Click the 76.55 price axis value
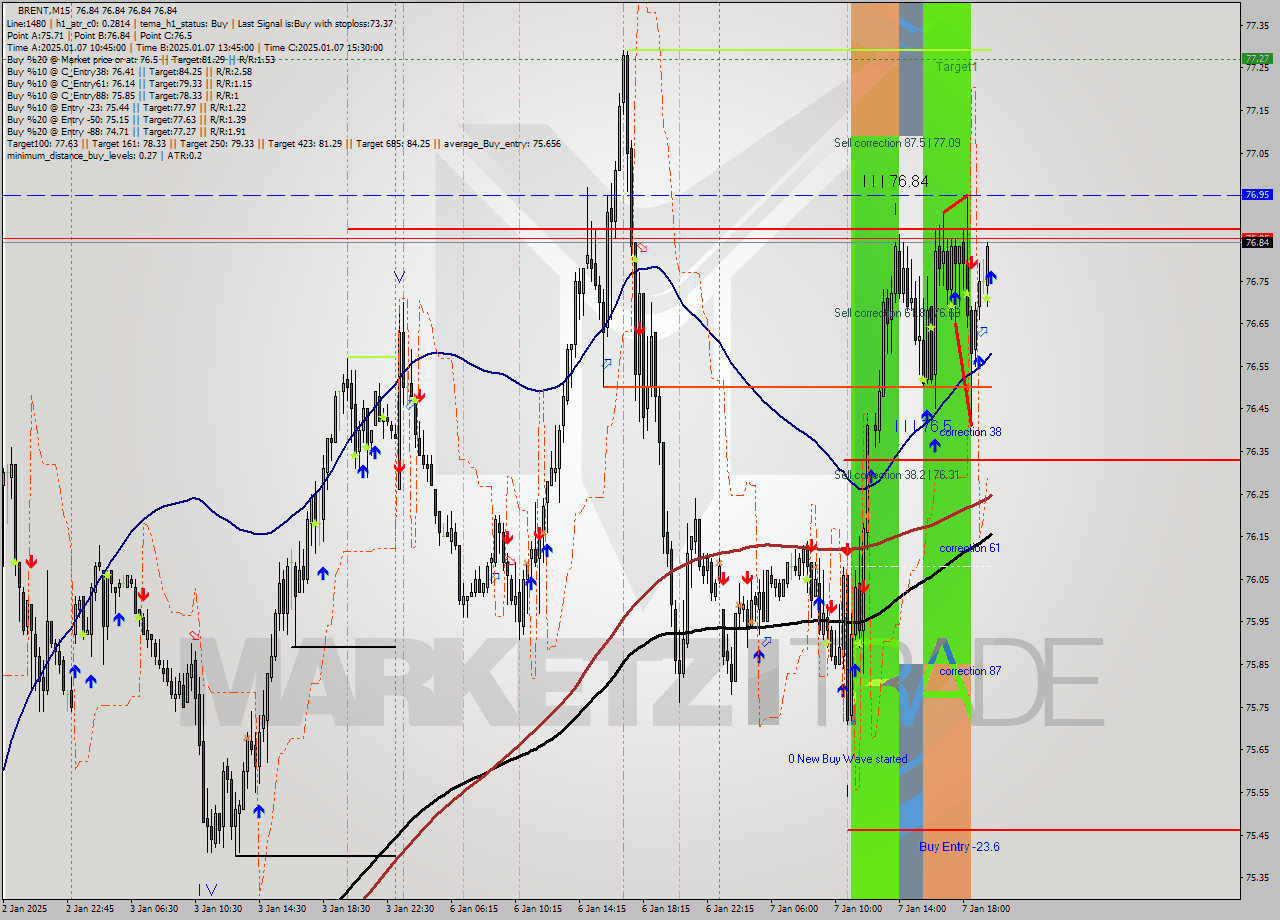 (1257, 366)
